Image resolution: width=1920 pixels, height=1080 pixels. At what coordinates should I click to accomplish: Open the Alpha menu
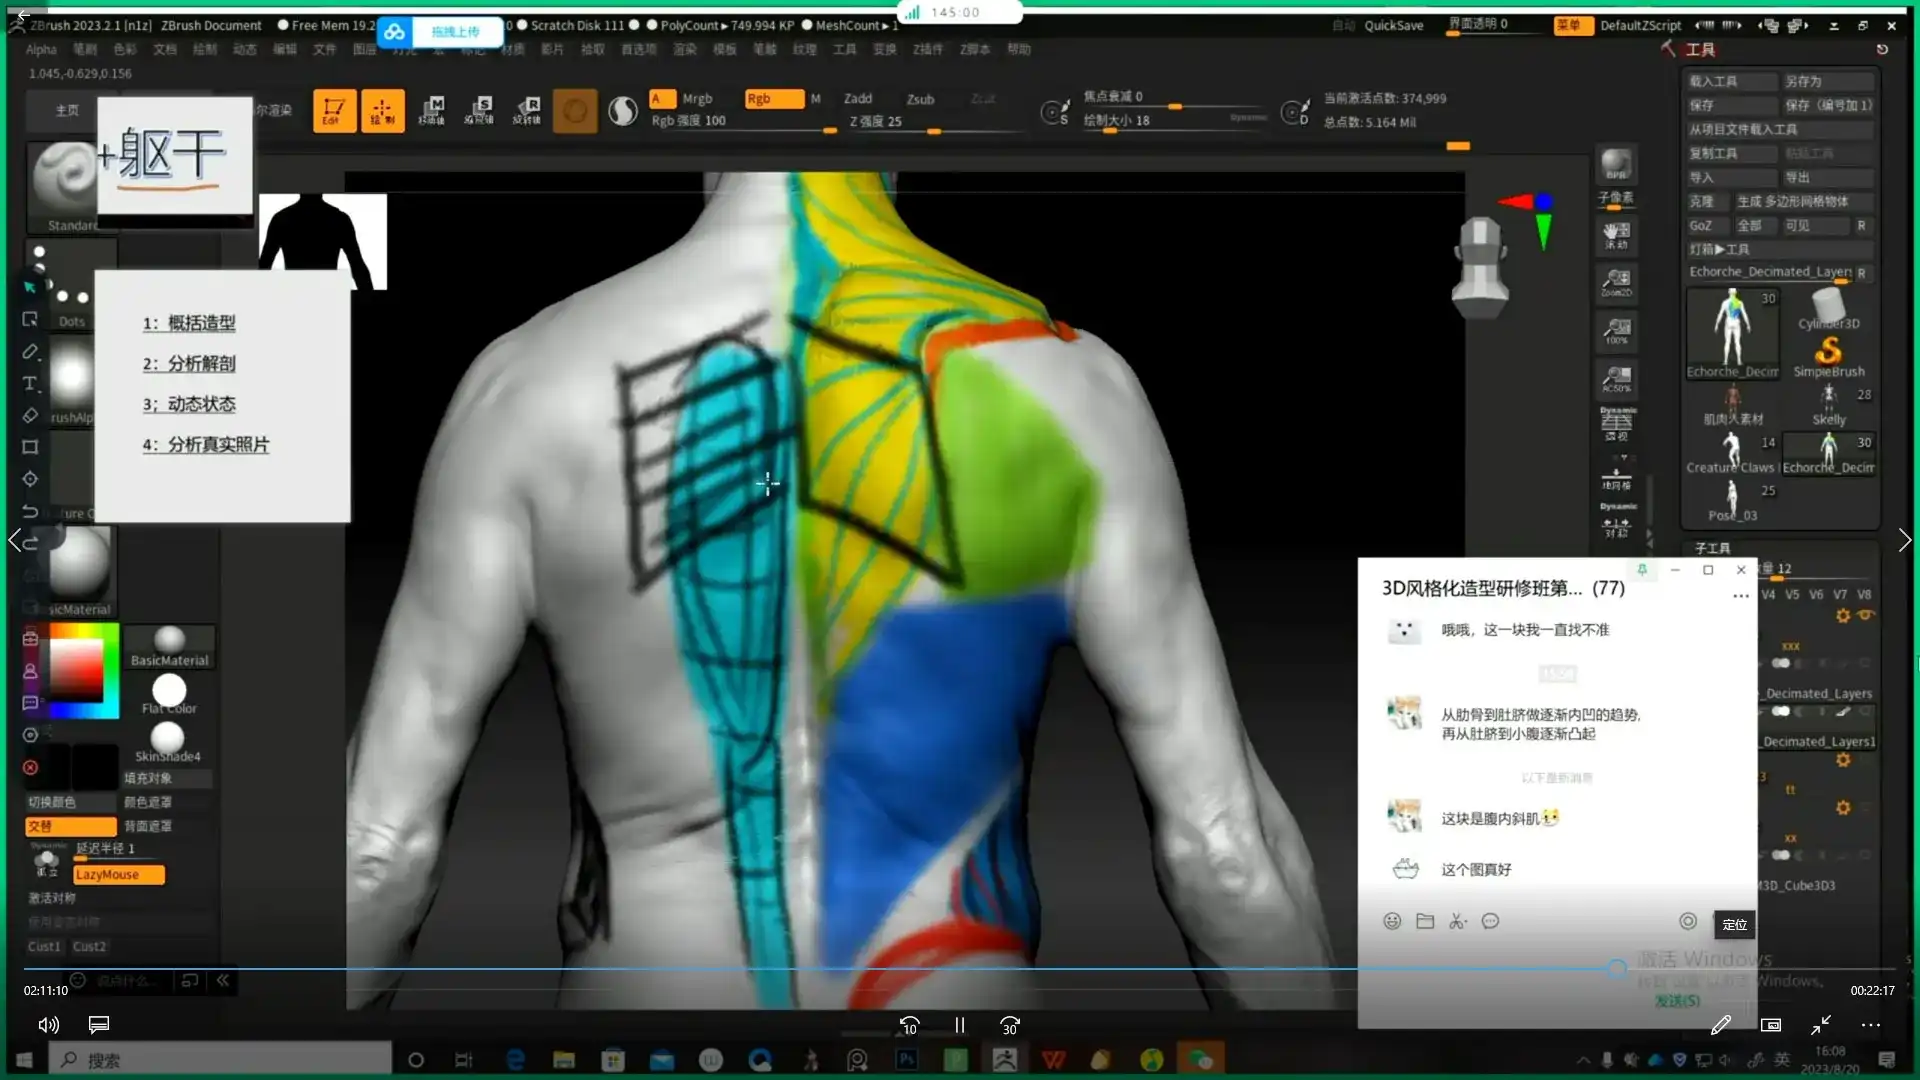point(41,49)
